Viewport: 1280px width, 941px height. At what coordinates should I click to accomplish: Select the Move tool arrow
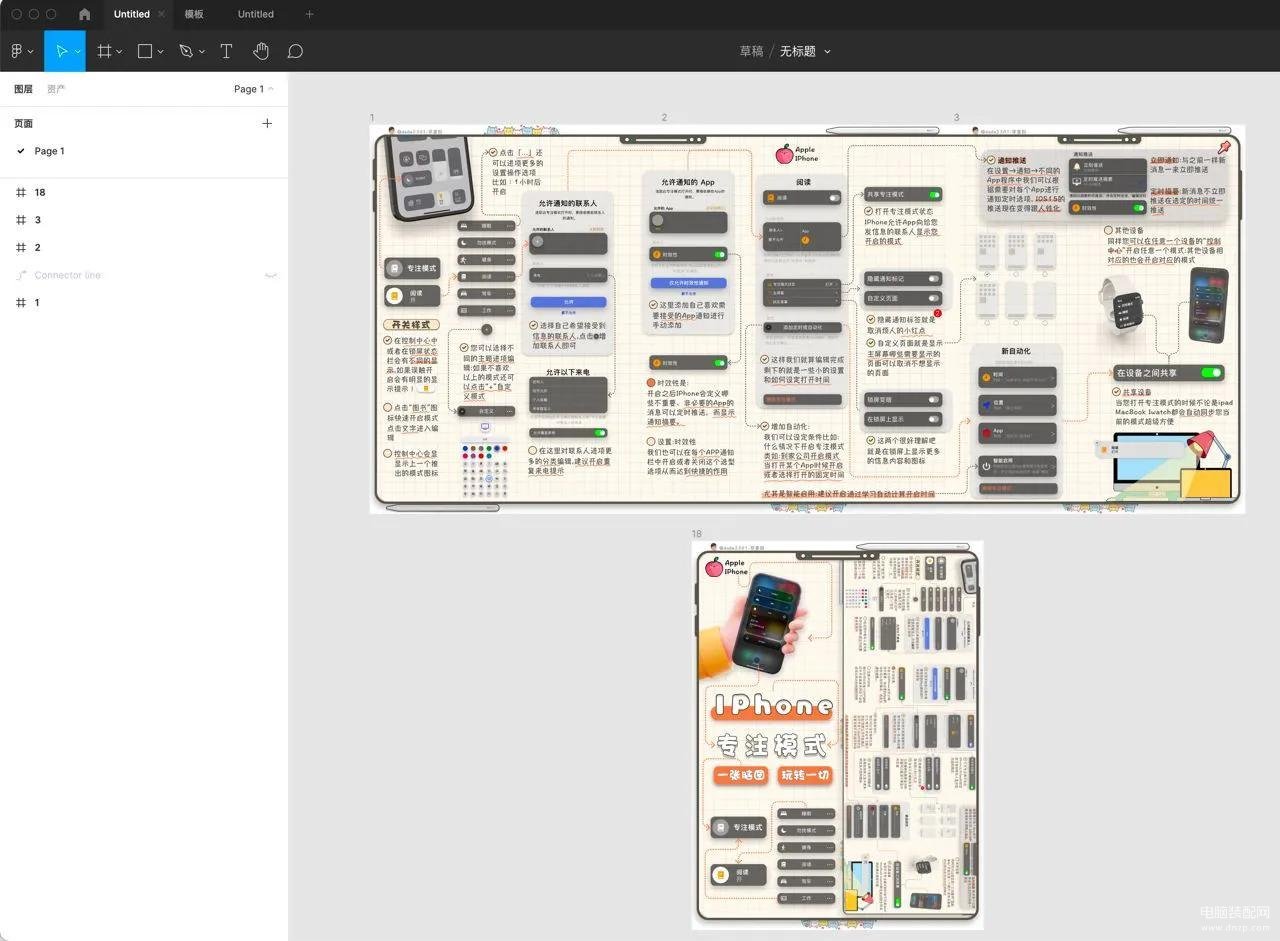tap(61, 51)
